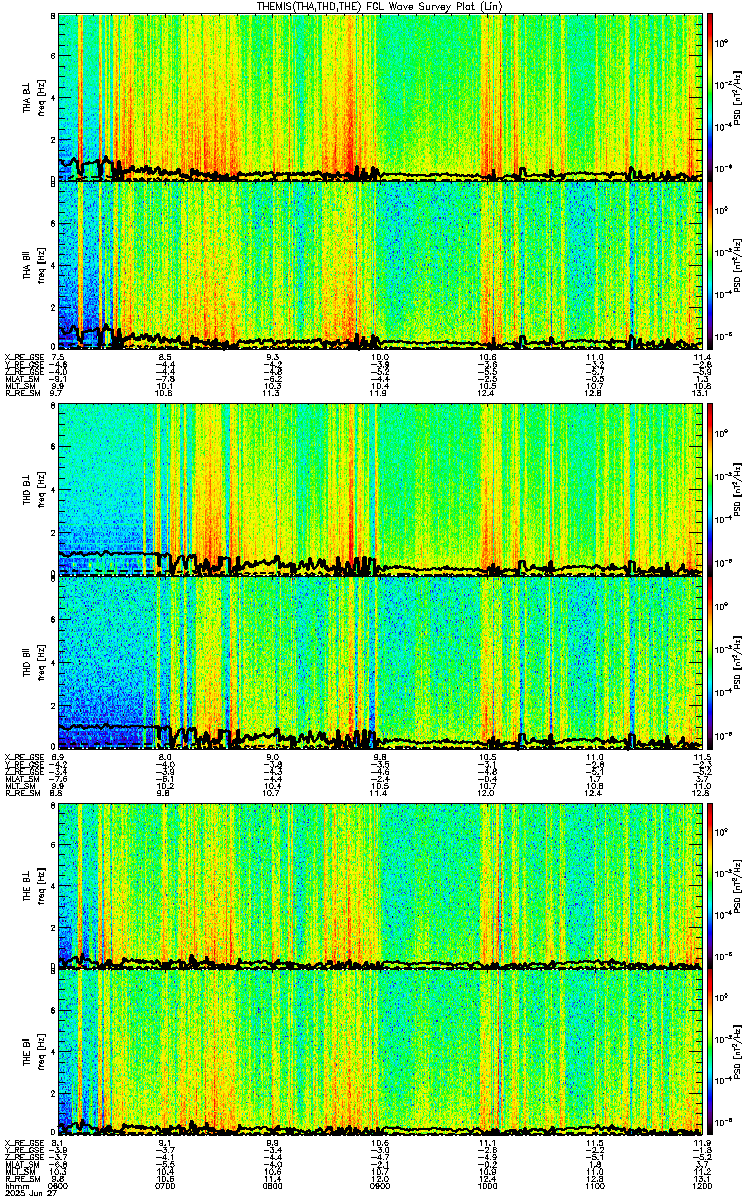The width and height of the screenshot is (750, 1200).
Task: Click the PSD [nT²/Hz] label of THD B∥ panel
Action: point(739,664)
